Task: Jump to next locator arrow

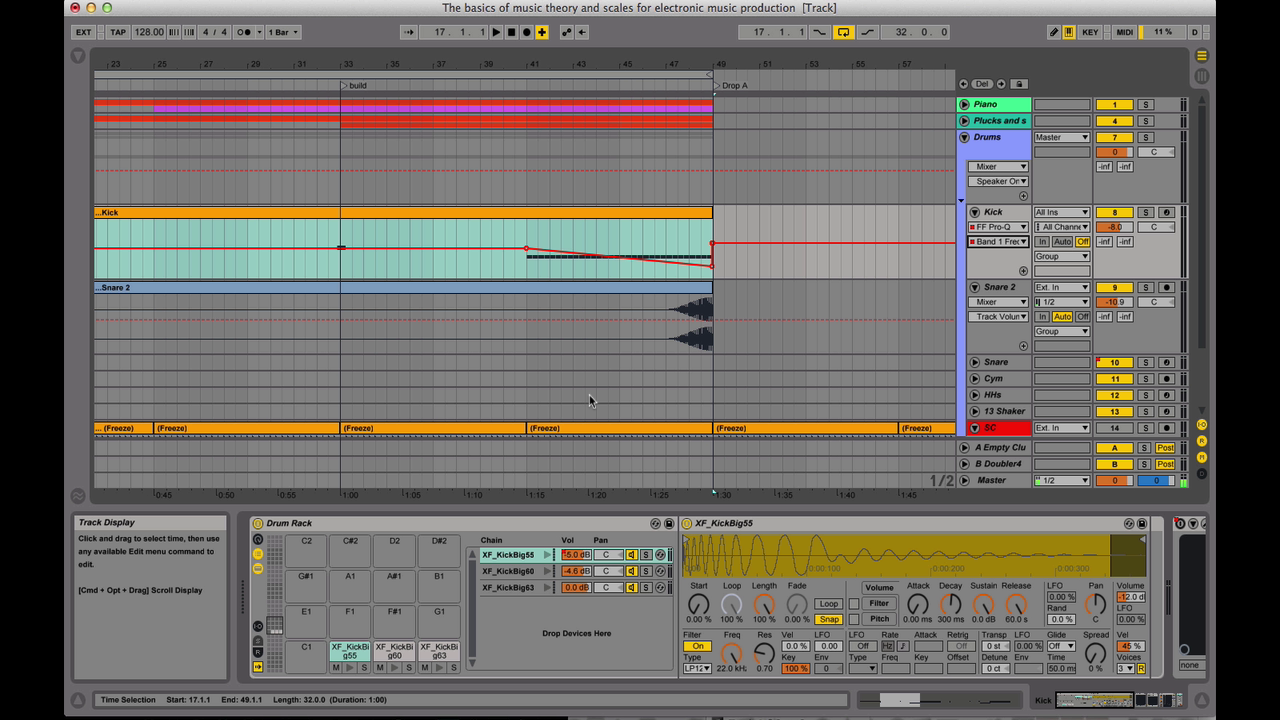Action: [1001, 84]
